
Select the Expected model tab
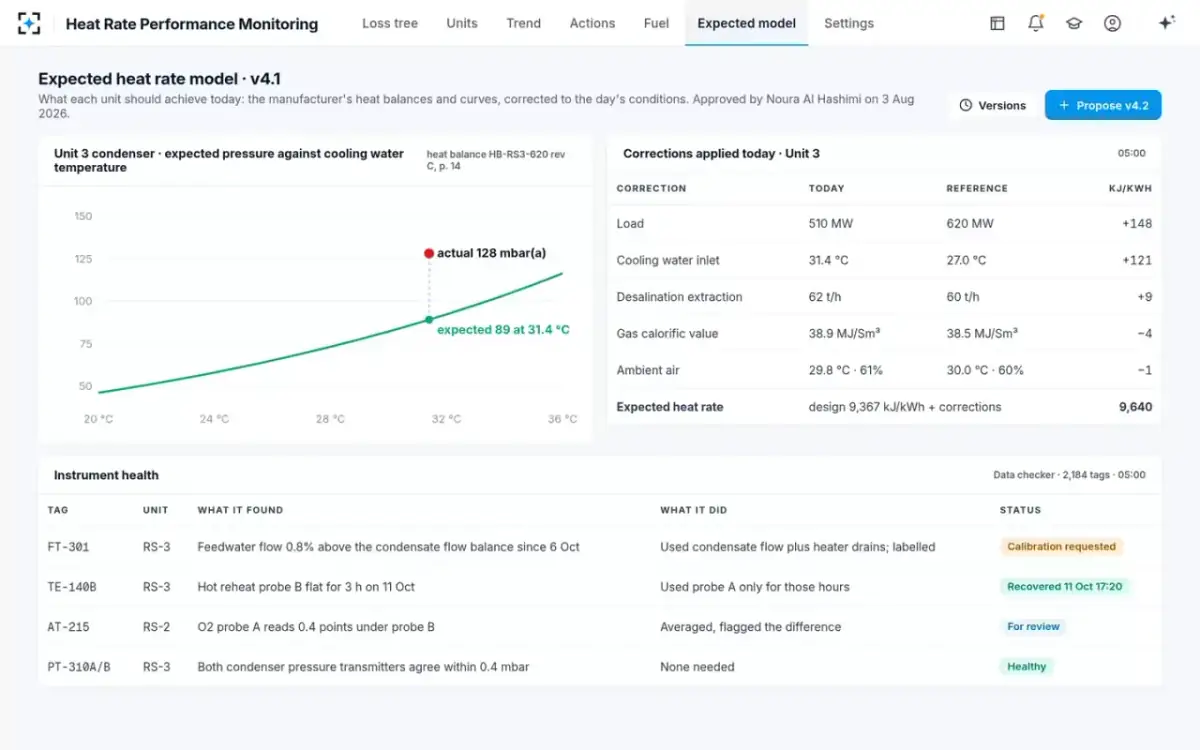(747, 23)
